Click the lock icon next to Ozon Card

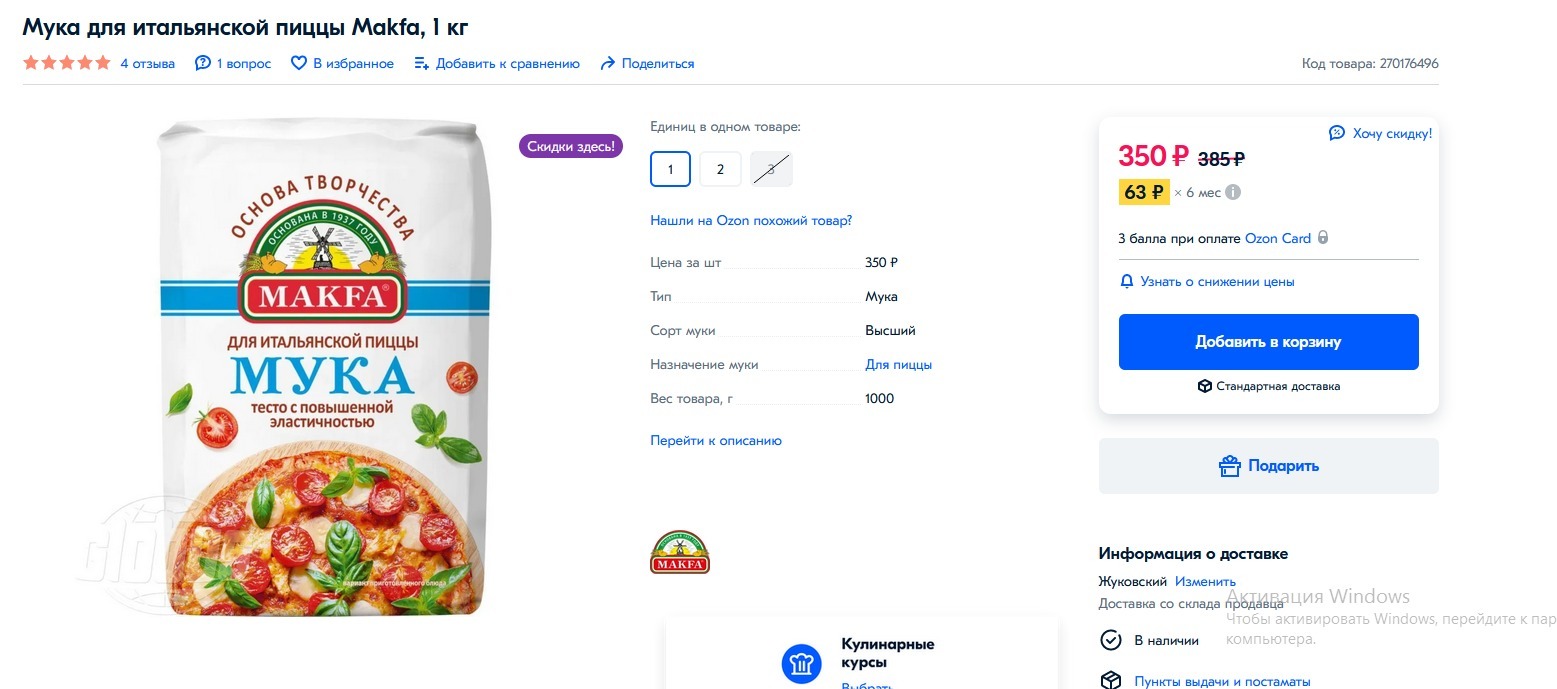pos(1323,239)
